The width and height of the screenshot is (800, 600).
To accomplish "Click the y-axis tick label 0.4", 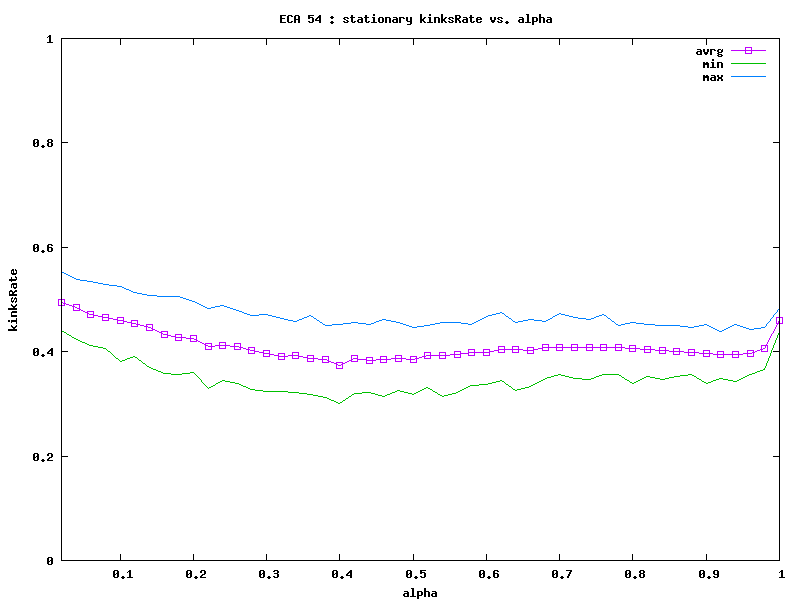I will coord(44,352).
